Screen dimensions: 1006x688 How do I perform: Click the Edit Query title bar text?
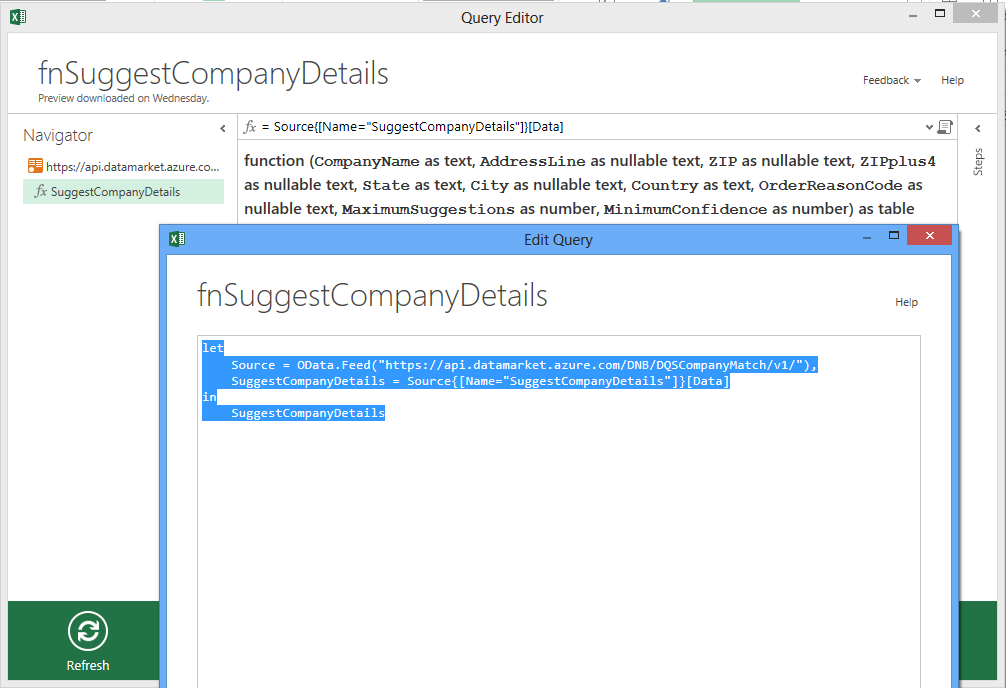coord(558,240)
